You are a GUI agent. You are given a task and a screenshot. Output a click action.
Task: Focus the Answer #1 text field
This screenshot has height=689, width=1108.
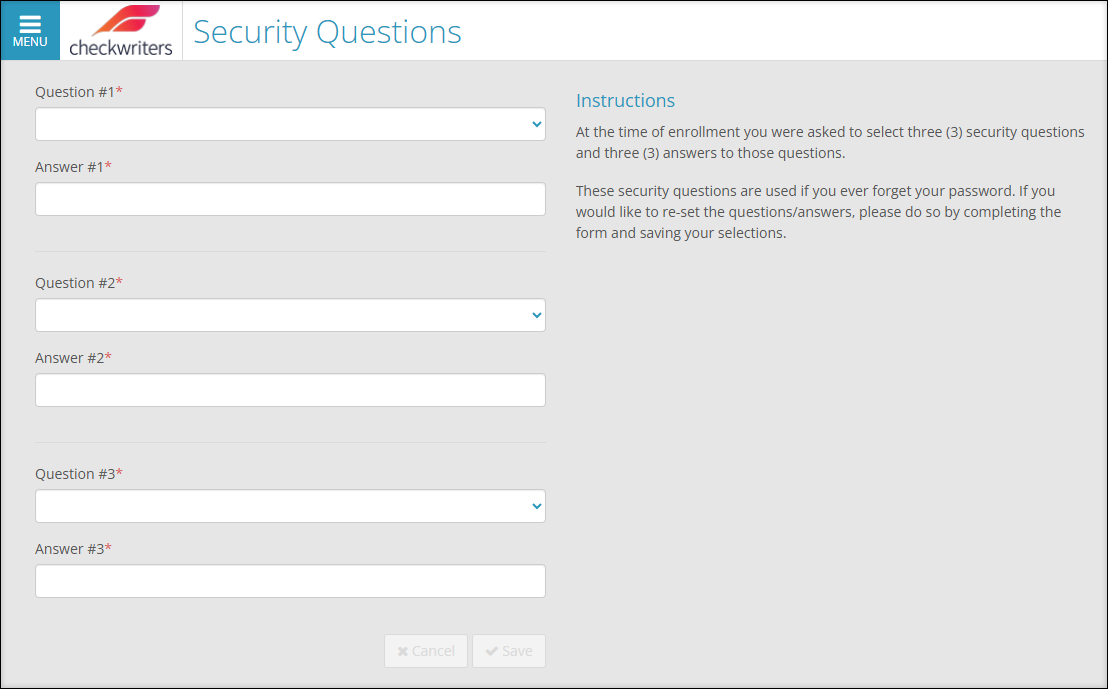pos(290,199)
